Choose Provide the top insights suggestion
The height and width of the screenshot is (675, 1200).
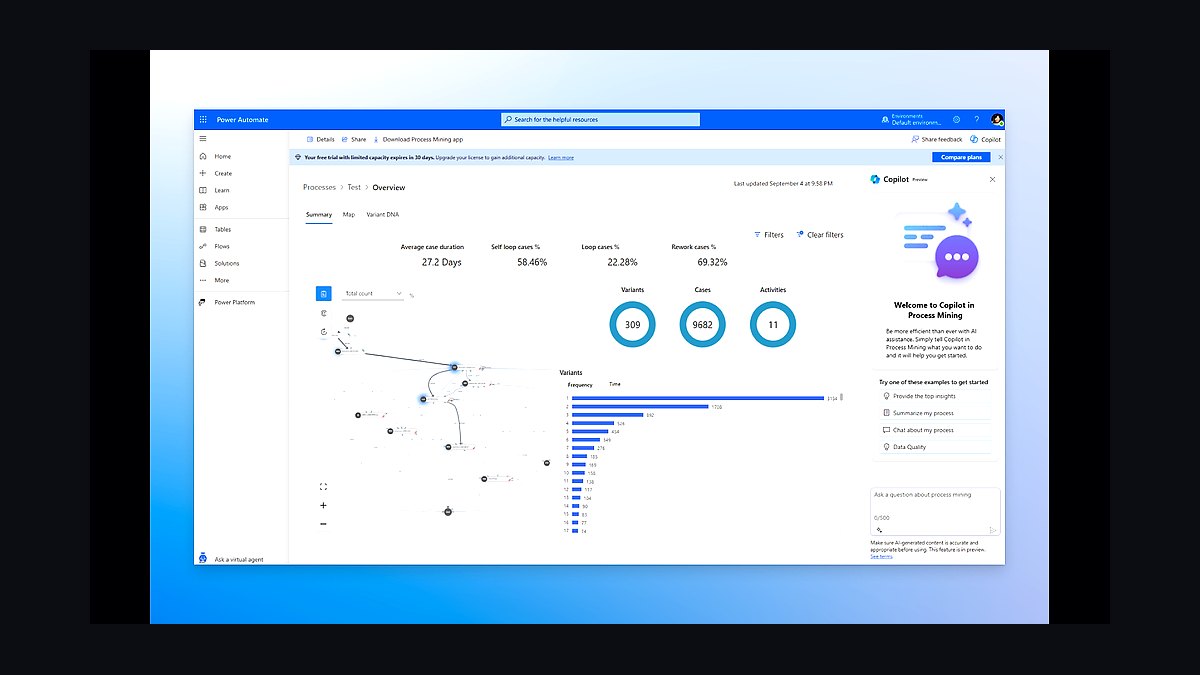[x=924, y=396]
